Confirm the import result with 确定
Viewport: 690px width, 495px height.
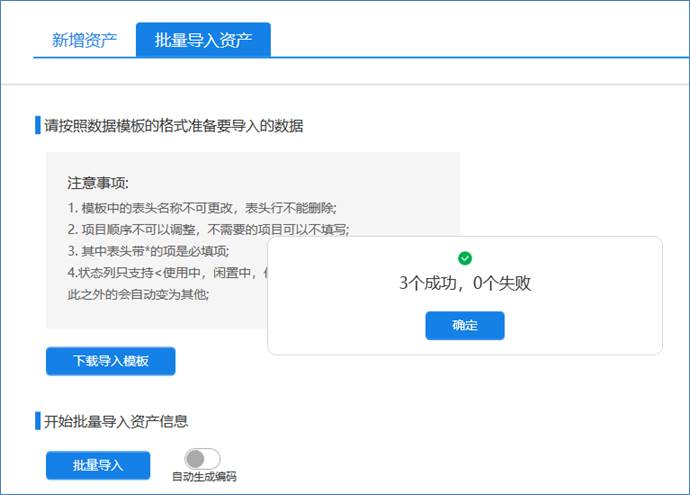click(464, 326)
